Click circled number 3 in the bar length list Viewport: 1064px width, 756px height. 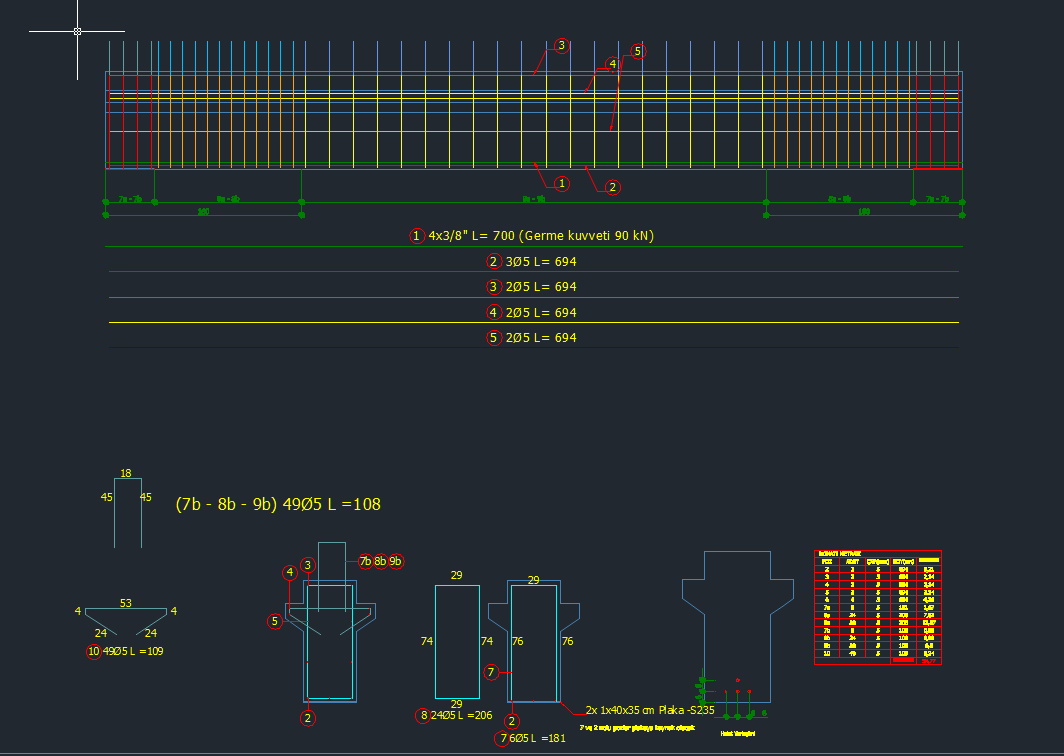(493, 287)
